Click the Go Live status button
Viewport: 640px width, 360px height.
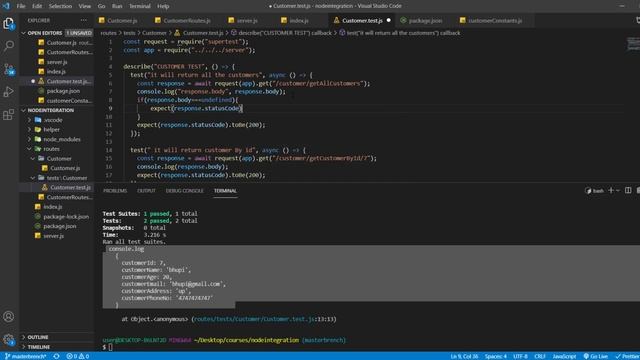[596, 356]
